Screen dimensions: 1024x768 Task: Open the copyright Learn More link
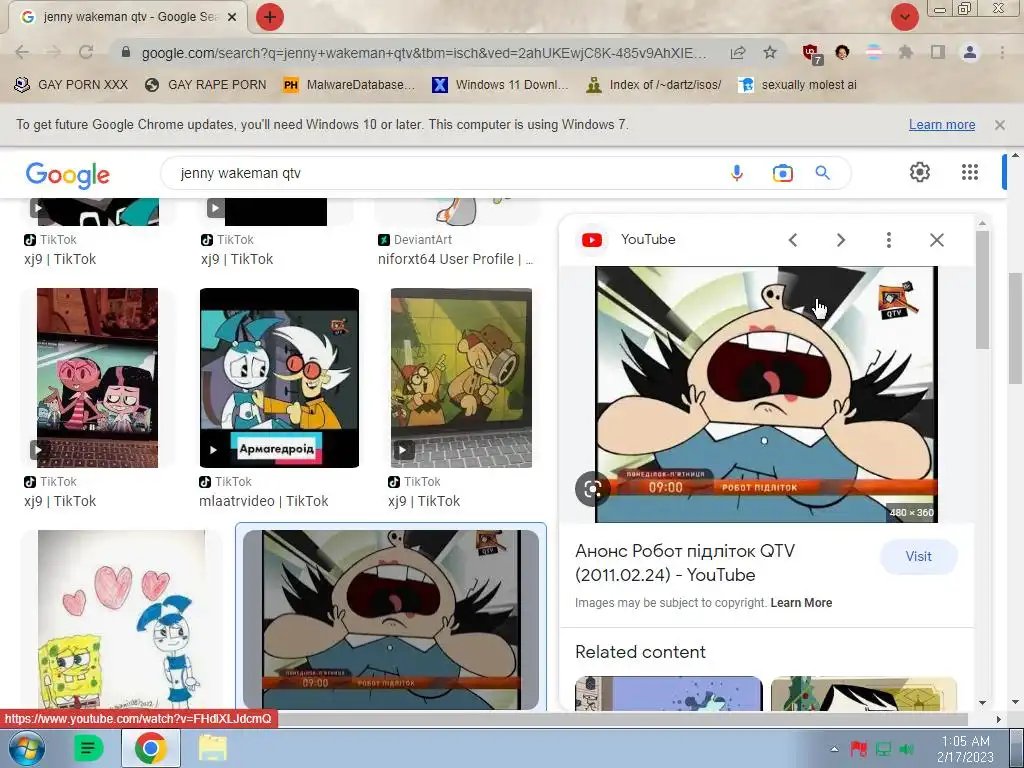pos(801,603)
